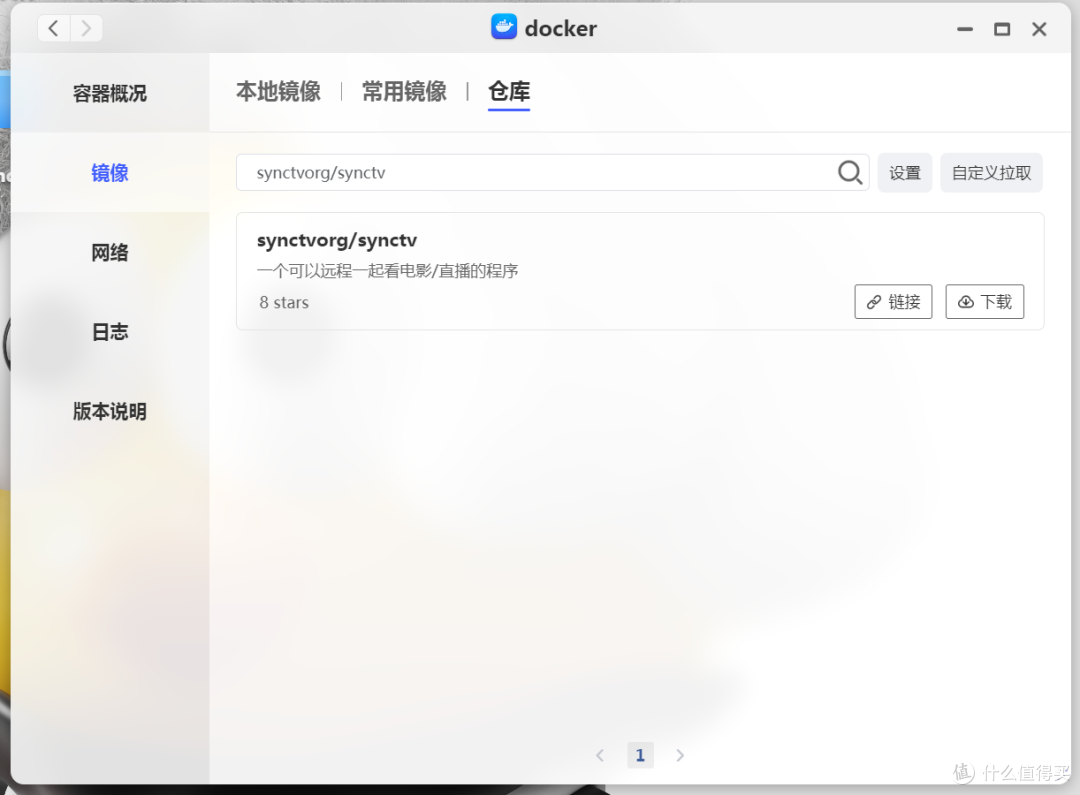Open 日志 section in the sidebar

coord(110,331)
